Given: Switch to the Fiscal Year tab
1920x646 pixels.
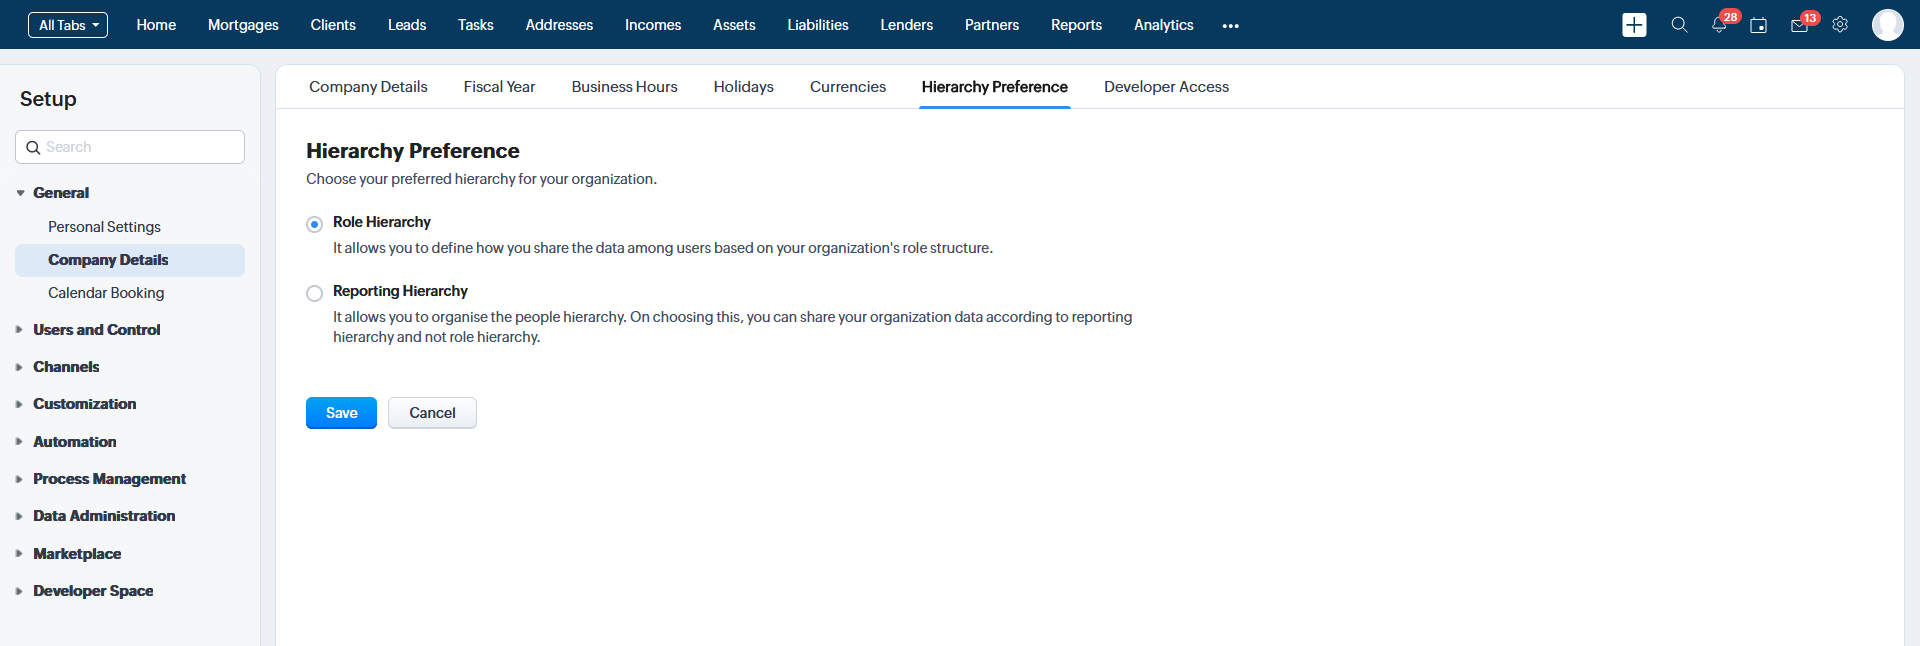Looking at the screenshot, I should tap(499, 87).
